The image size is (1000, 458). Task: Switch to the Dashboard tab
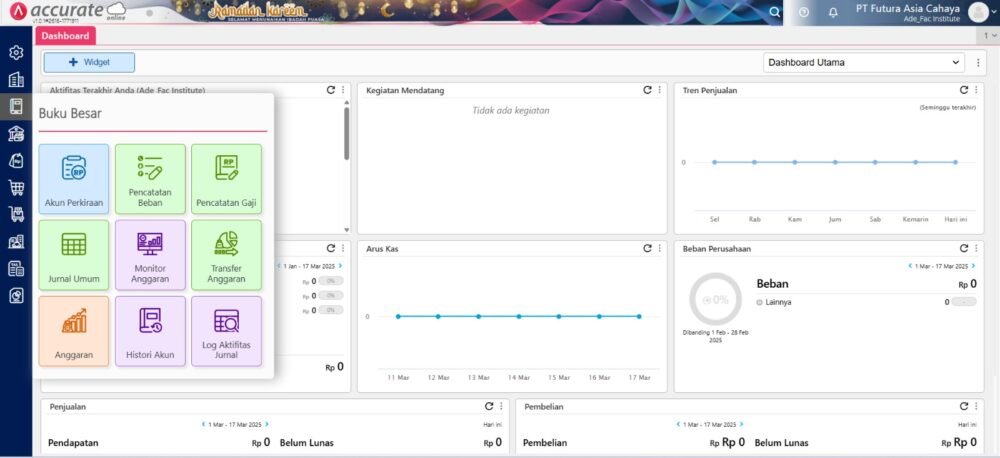65,36
